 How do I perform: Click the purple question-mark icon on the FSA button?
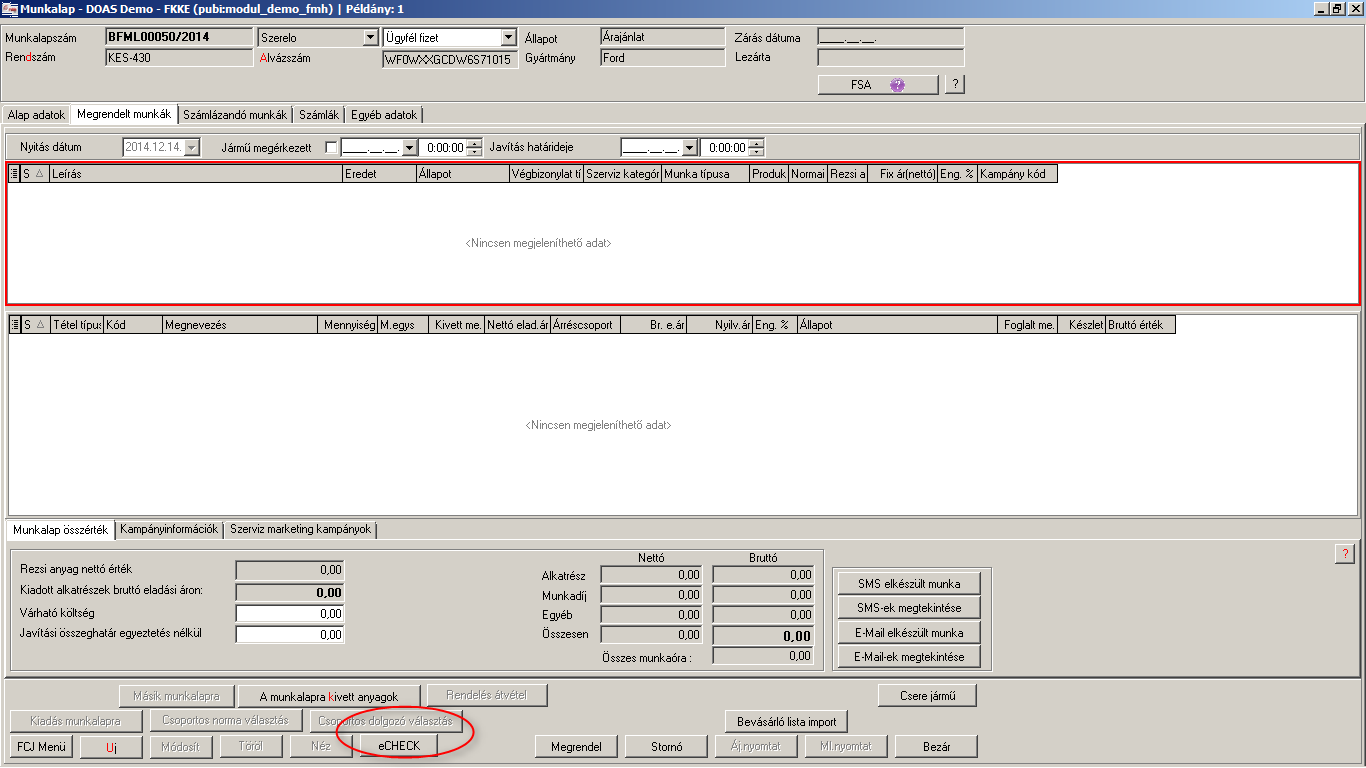[x=897, y=85]
